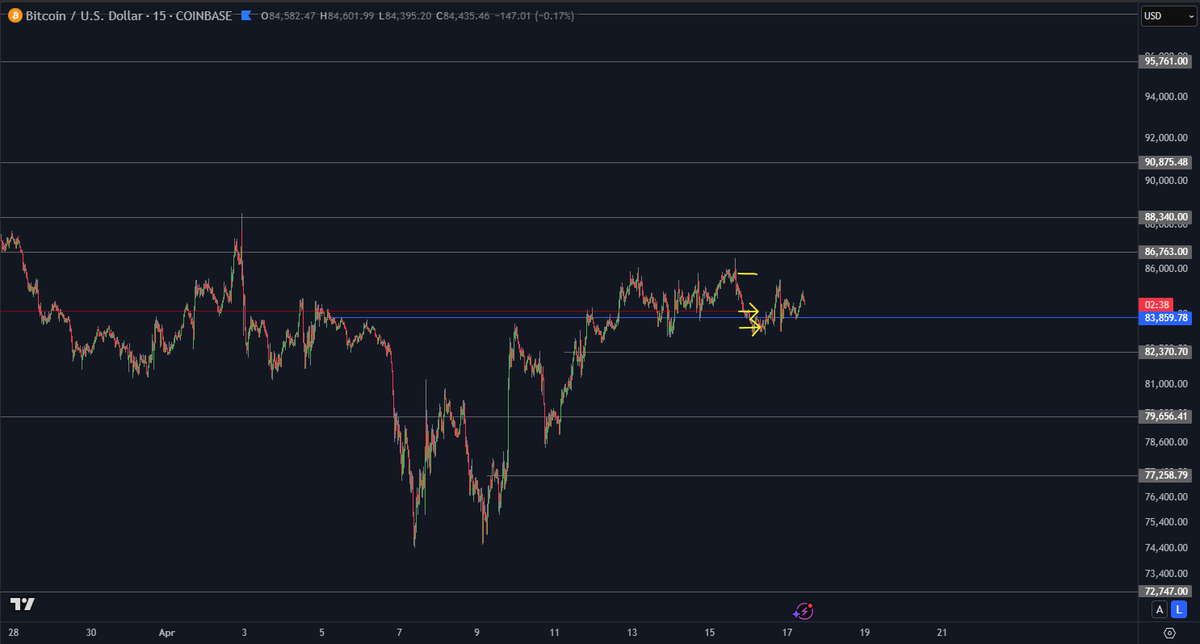Open chart settings hexagon gear icon
This screenshot has height=644, width=1200.
[1170, 634]
